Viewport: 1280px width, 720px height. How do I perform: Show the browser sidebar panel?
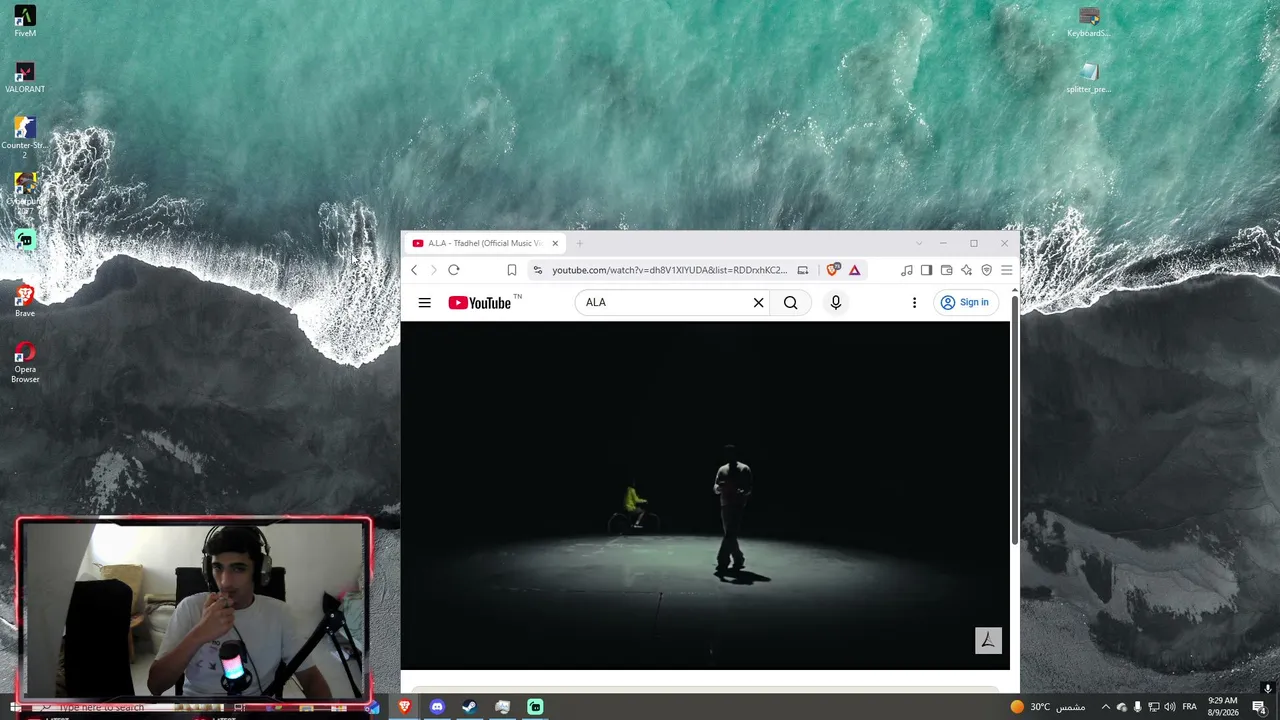coord(927,270)
